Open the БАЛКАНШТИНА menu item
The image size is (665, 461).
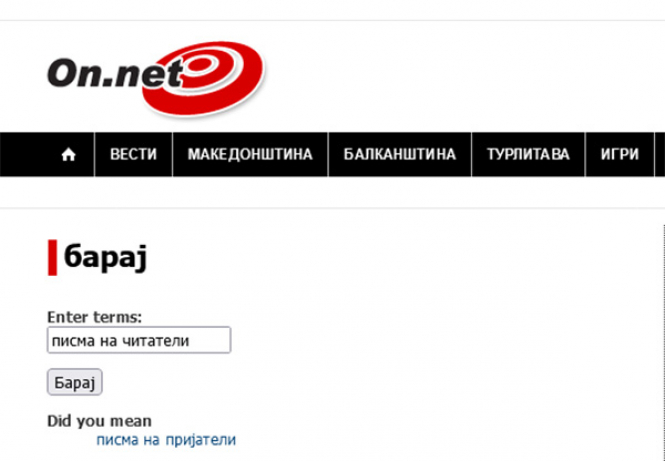pos(399,155)
